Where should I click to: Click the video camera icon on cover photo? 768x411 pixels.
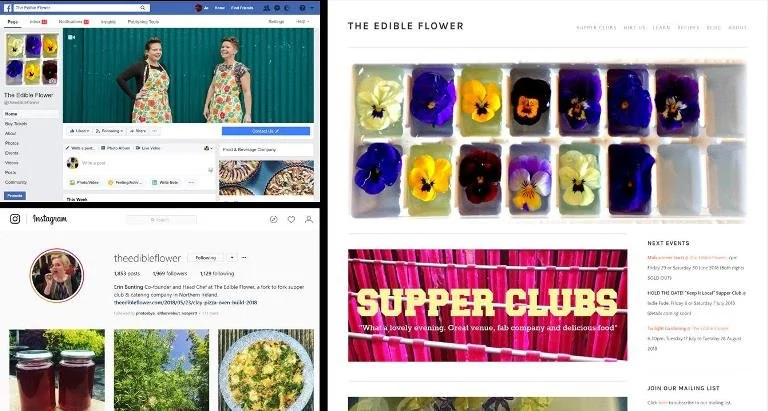(x=72, y=37)
